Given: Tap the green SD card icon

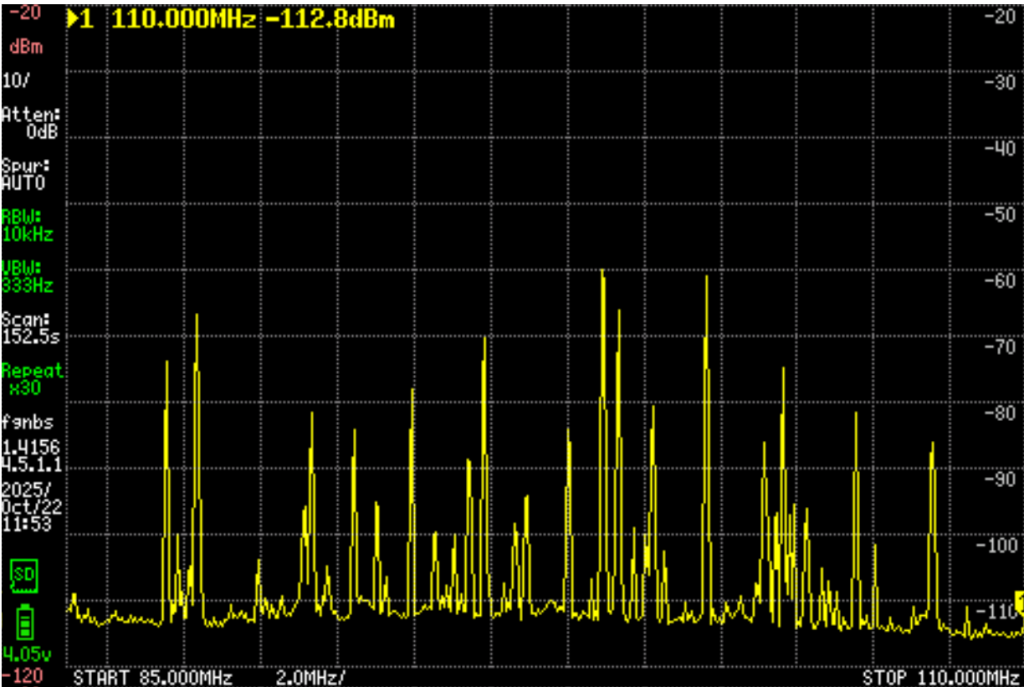Looking at the screenshot, I should [24, 574].
